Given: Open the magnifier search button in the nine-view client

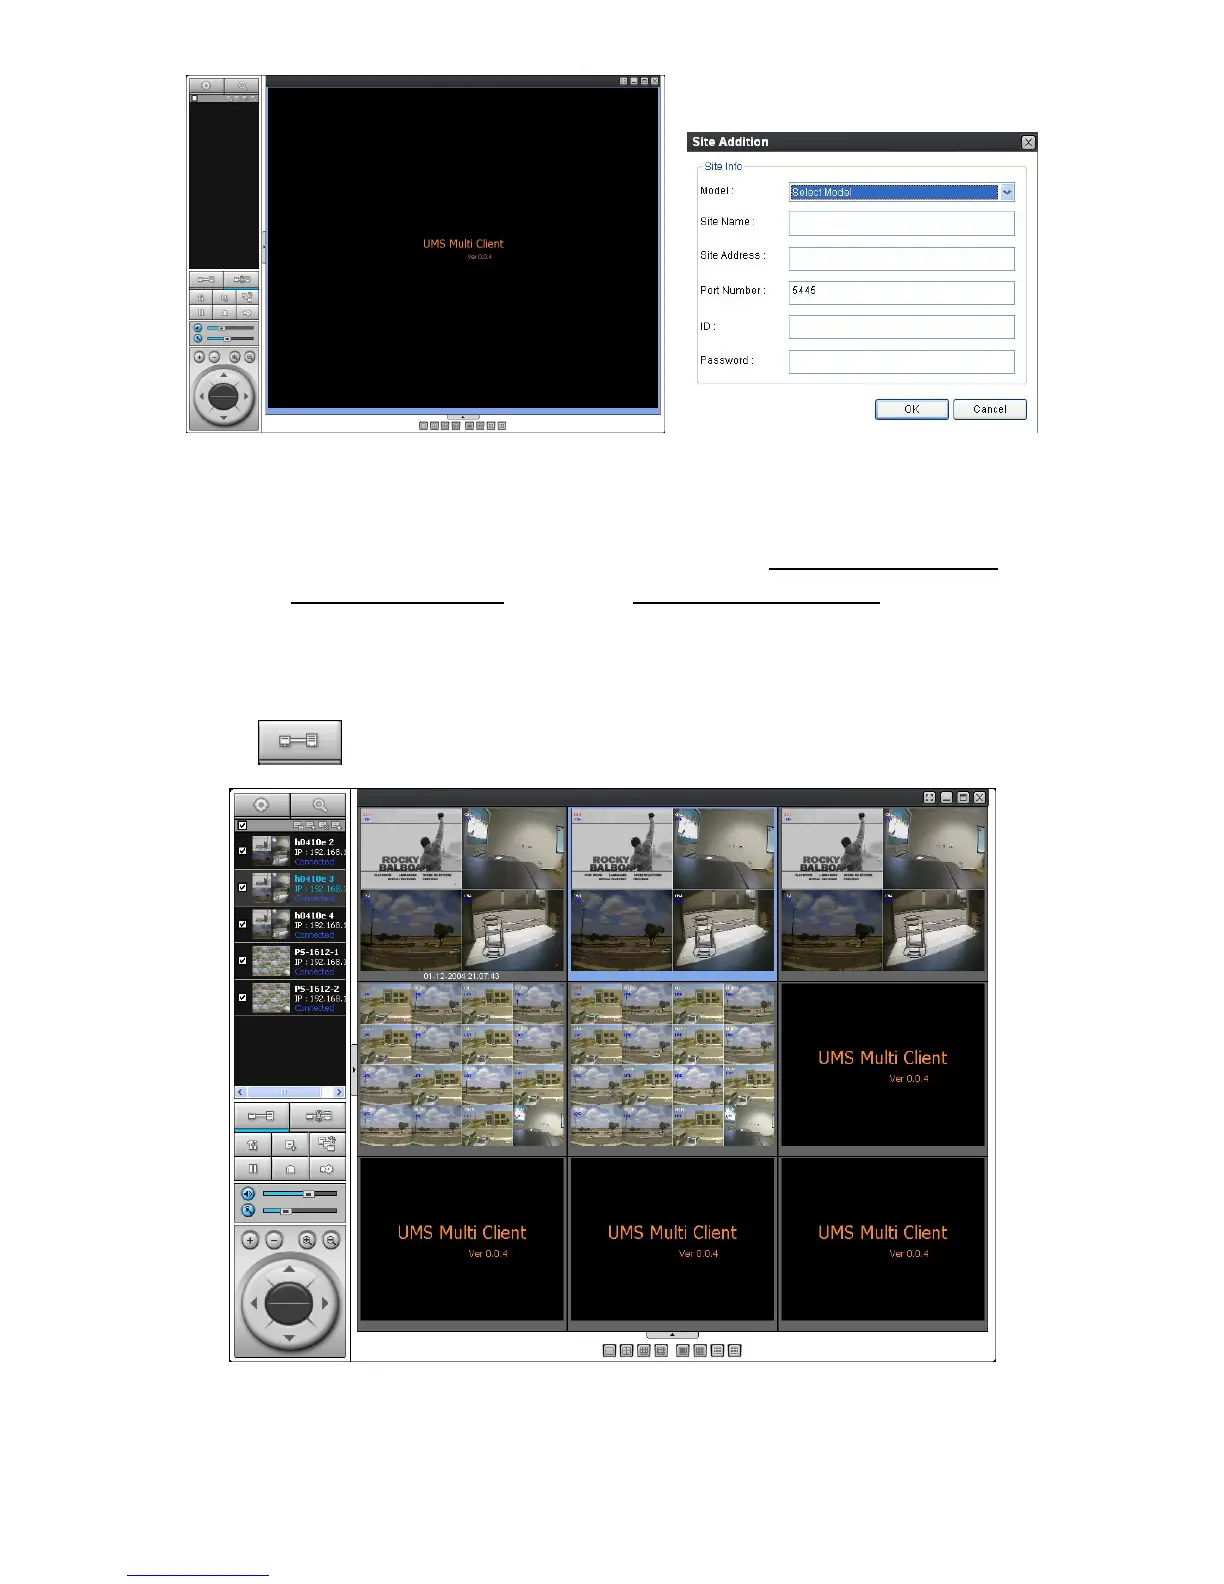Looking at the screenshot, I should (319, 805).
